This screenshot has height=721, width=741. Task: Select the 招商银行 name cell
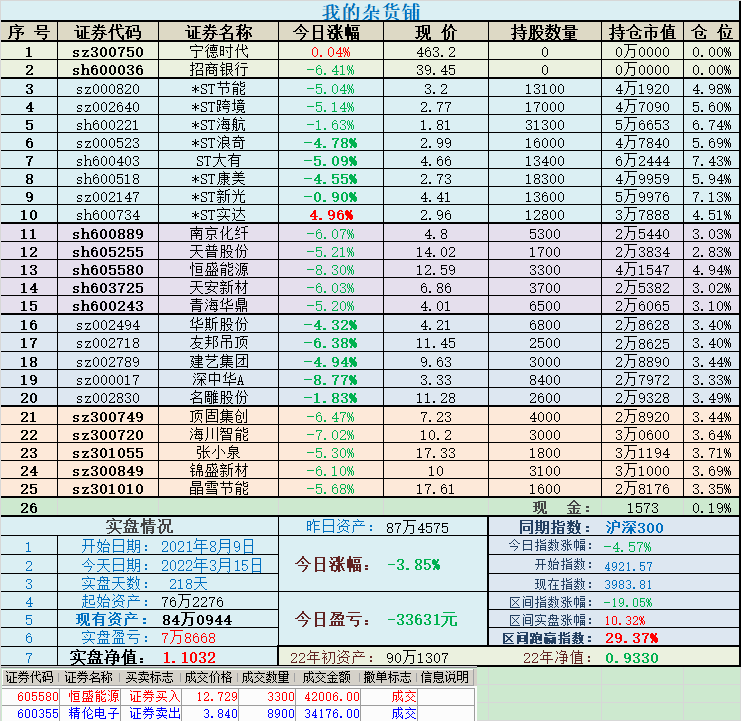click(x=218, y=69)
